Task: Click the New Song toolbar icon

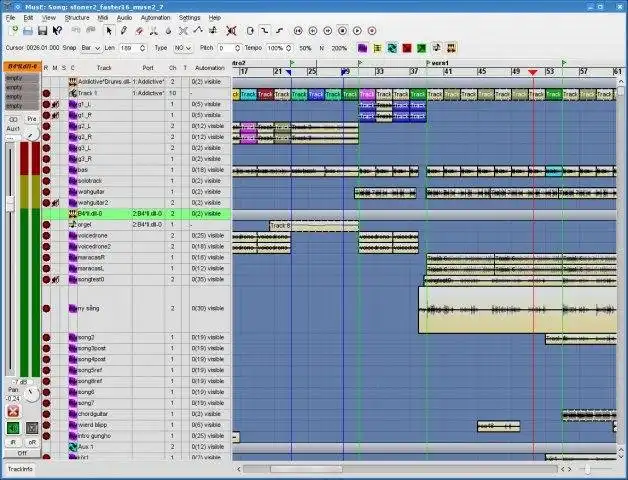Action: tap(13, 31)
